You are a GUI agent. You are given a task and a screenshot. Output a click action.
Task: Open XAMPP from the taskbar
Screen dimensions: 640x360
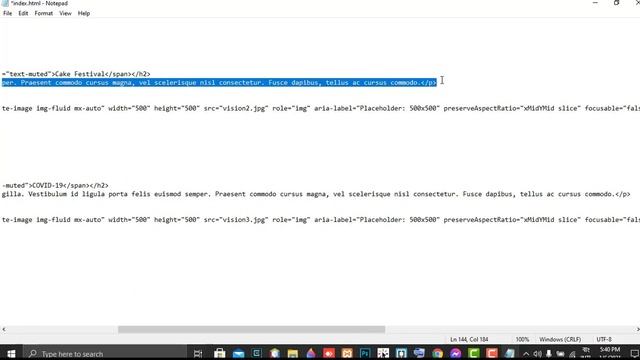[347, 353]
